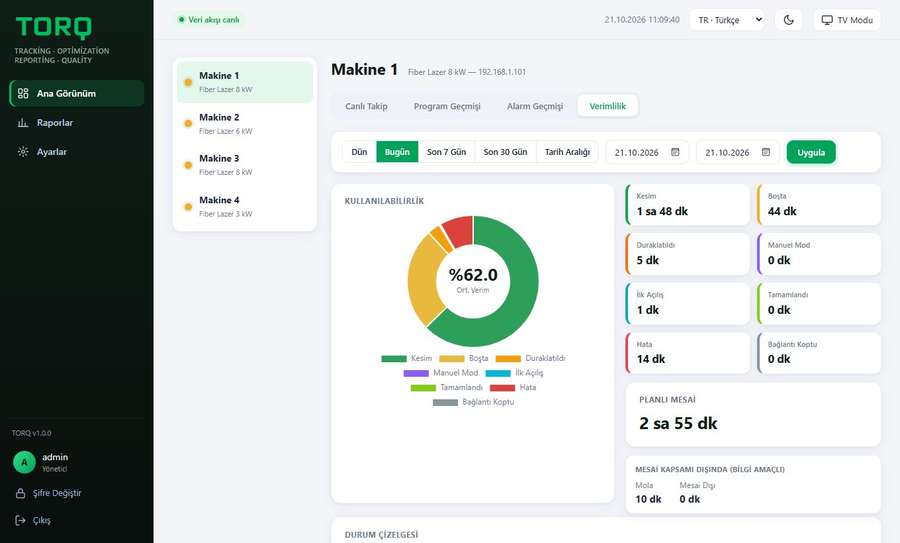The height and width of the screenshot is (543, 900).
Task: Click the logout arrow icon beside Çıkış
Action: (21, 520)
